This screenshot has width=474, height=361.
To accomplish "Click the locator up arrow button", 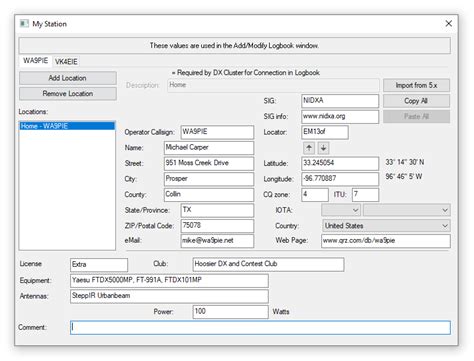I will 309,148.
